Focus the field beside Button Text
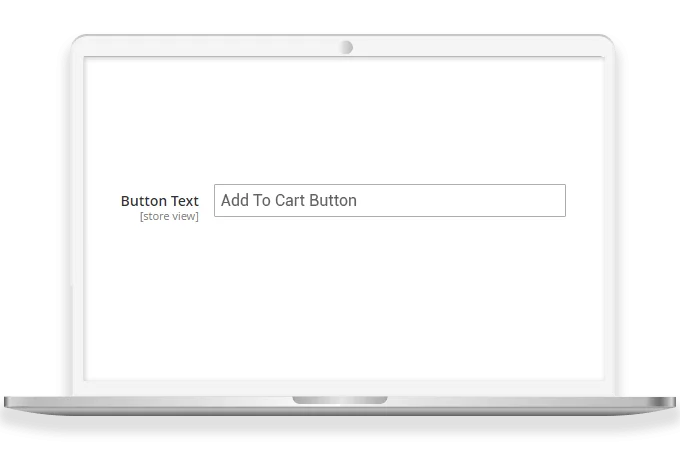This screenshot has height=450, width=680. click(389, 200)
